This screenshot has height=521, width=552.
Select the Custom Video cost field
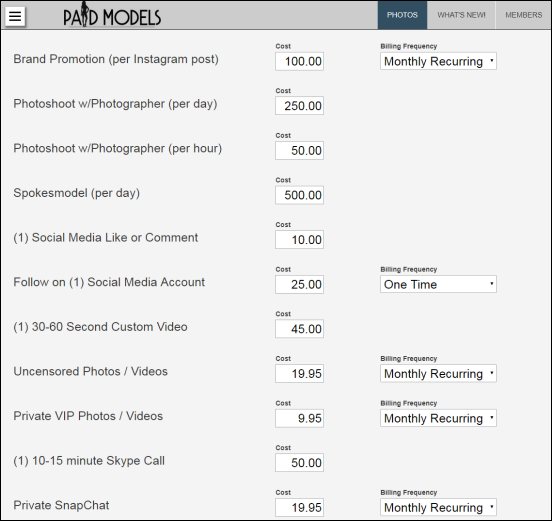299,329
